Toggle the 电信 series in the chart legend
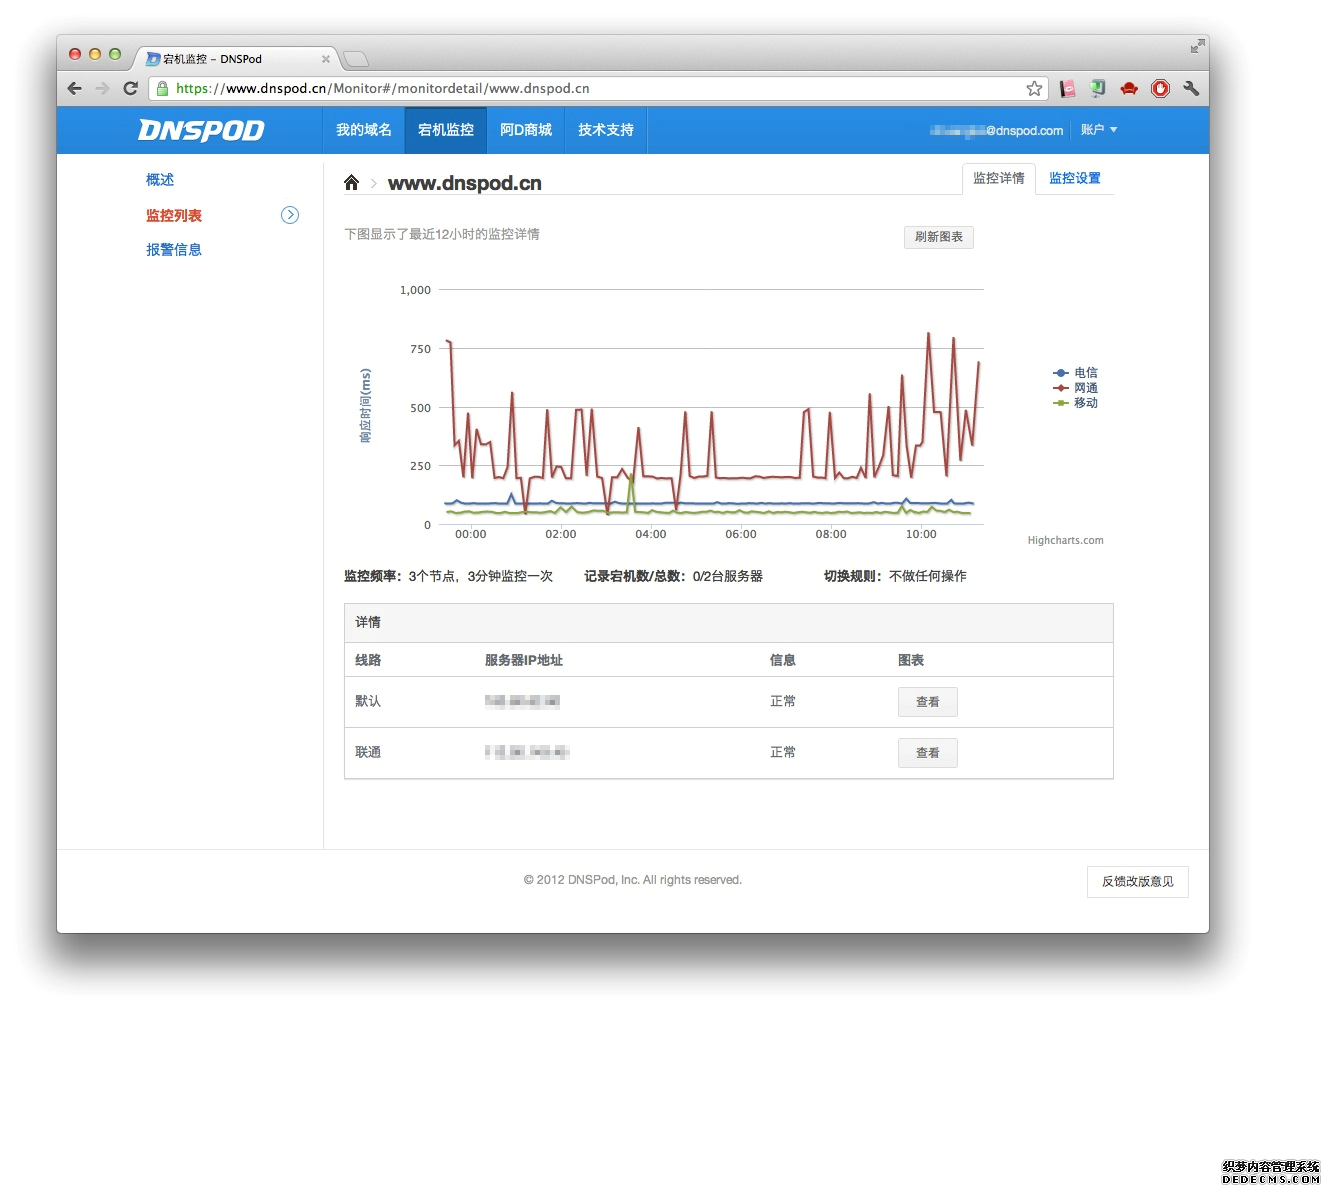 tap(1076, 373)
